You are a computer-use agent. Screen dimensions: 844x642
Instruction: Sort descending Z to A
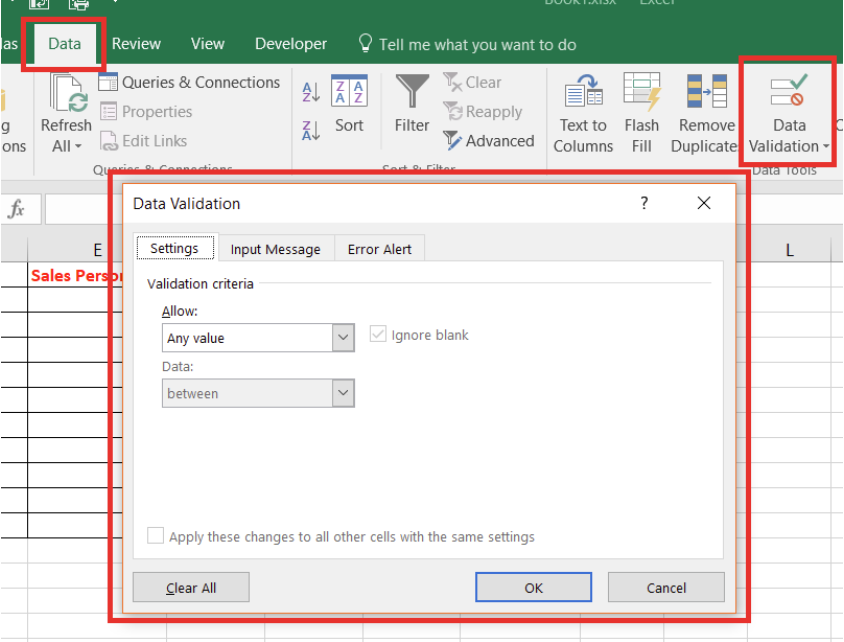pos(311,130)
